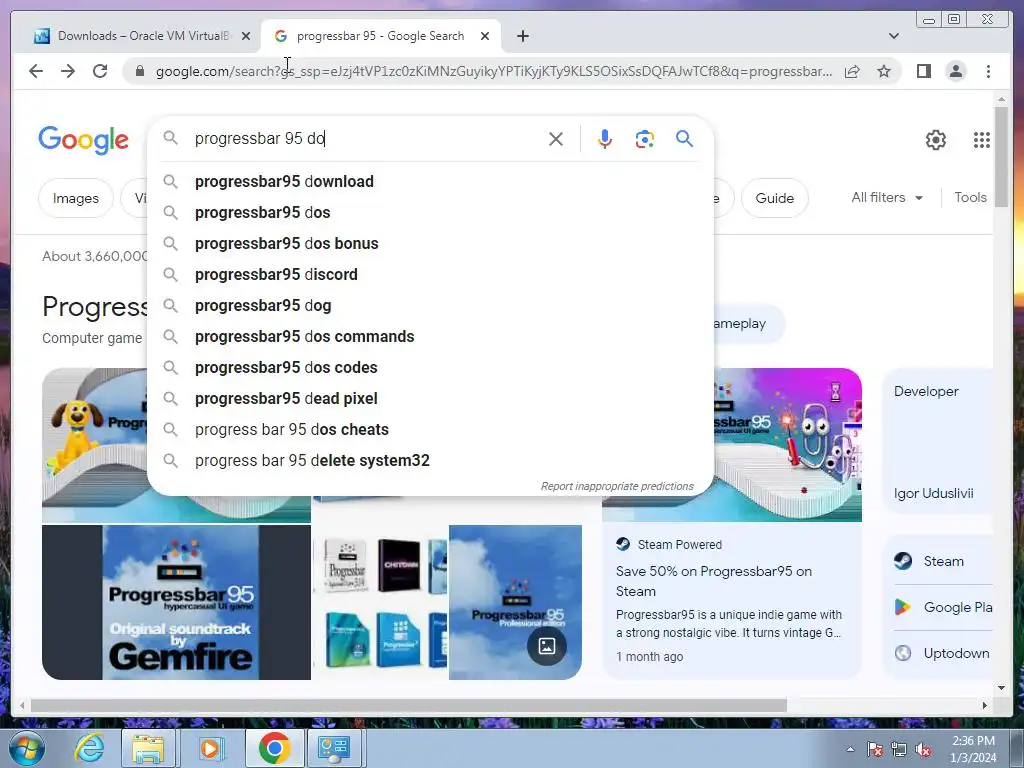Choose suggestion progress bar 95 dos cheats
This screenshot has height=768, width=1024.
pyautogui.click(x=430, y=430)
